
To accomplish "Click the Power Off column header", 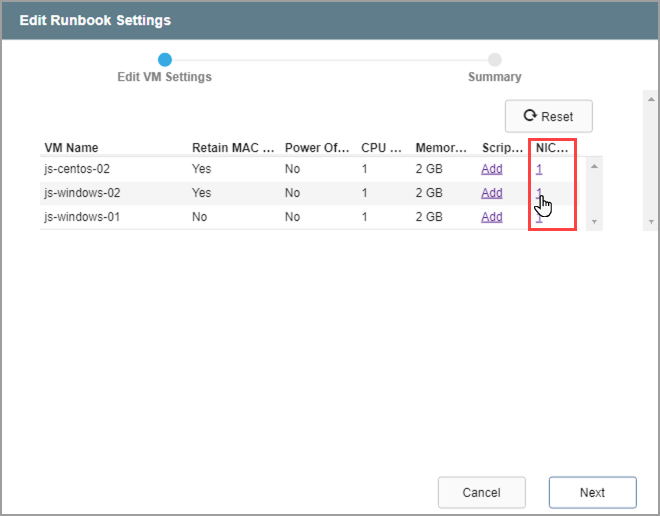I will 317,148.
